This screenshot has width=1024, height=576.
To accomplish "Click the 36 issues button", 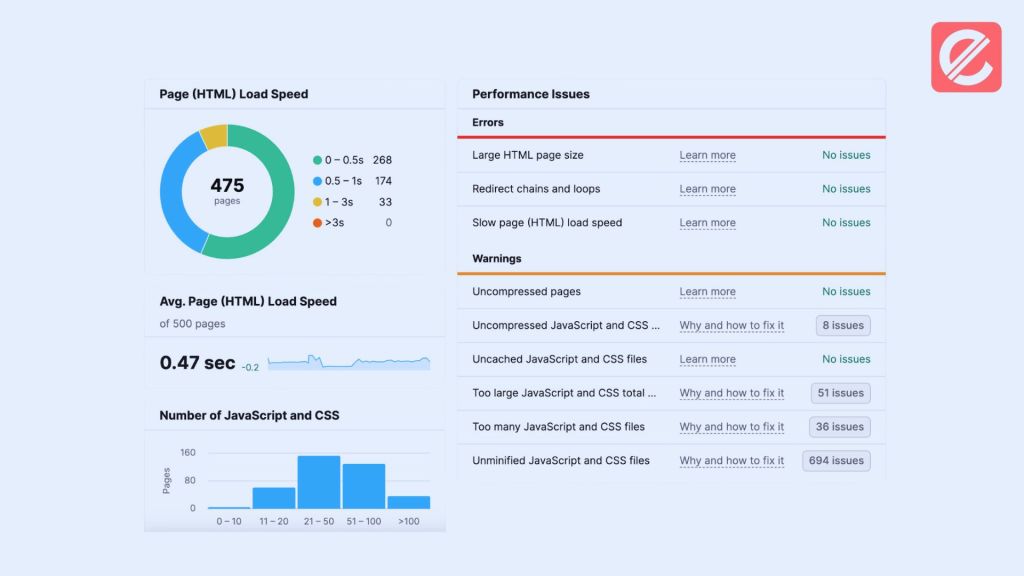I will (839, 426).
